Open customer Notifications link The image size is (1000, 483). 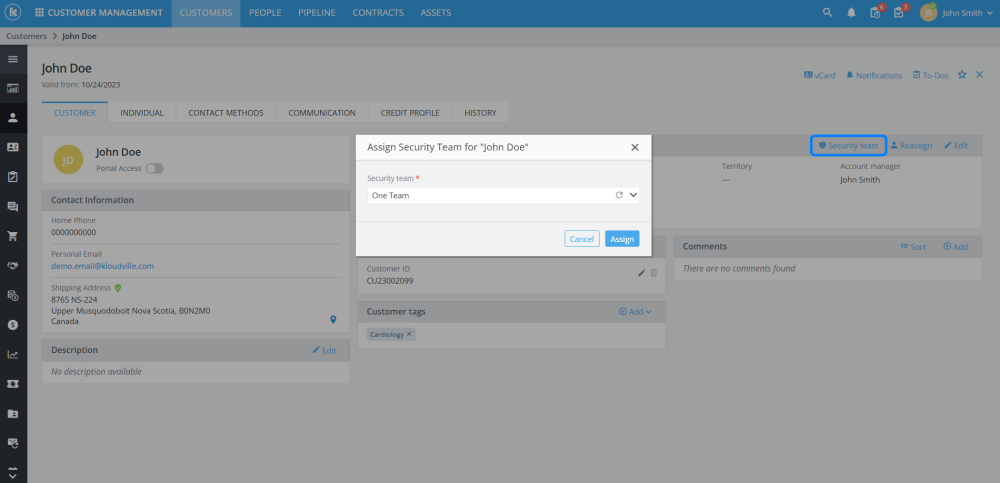[x=874, y=75]
